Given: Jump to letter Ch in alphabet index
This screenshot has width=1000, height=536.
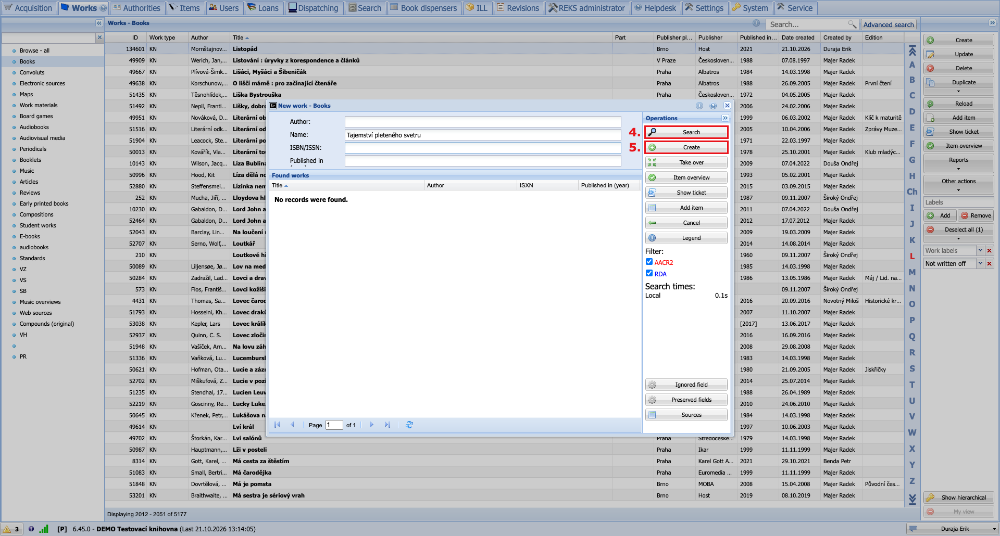Looking at the screenshot, I should (x=912, y=191).
